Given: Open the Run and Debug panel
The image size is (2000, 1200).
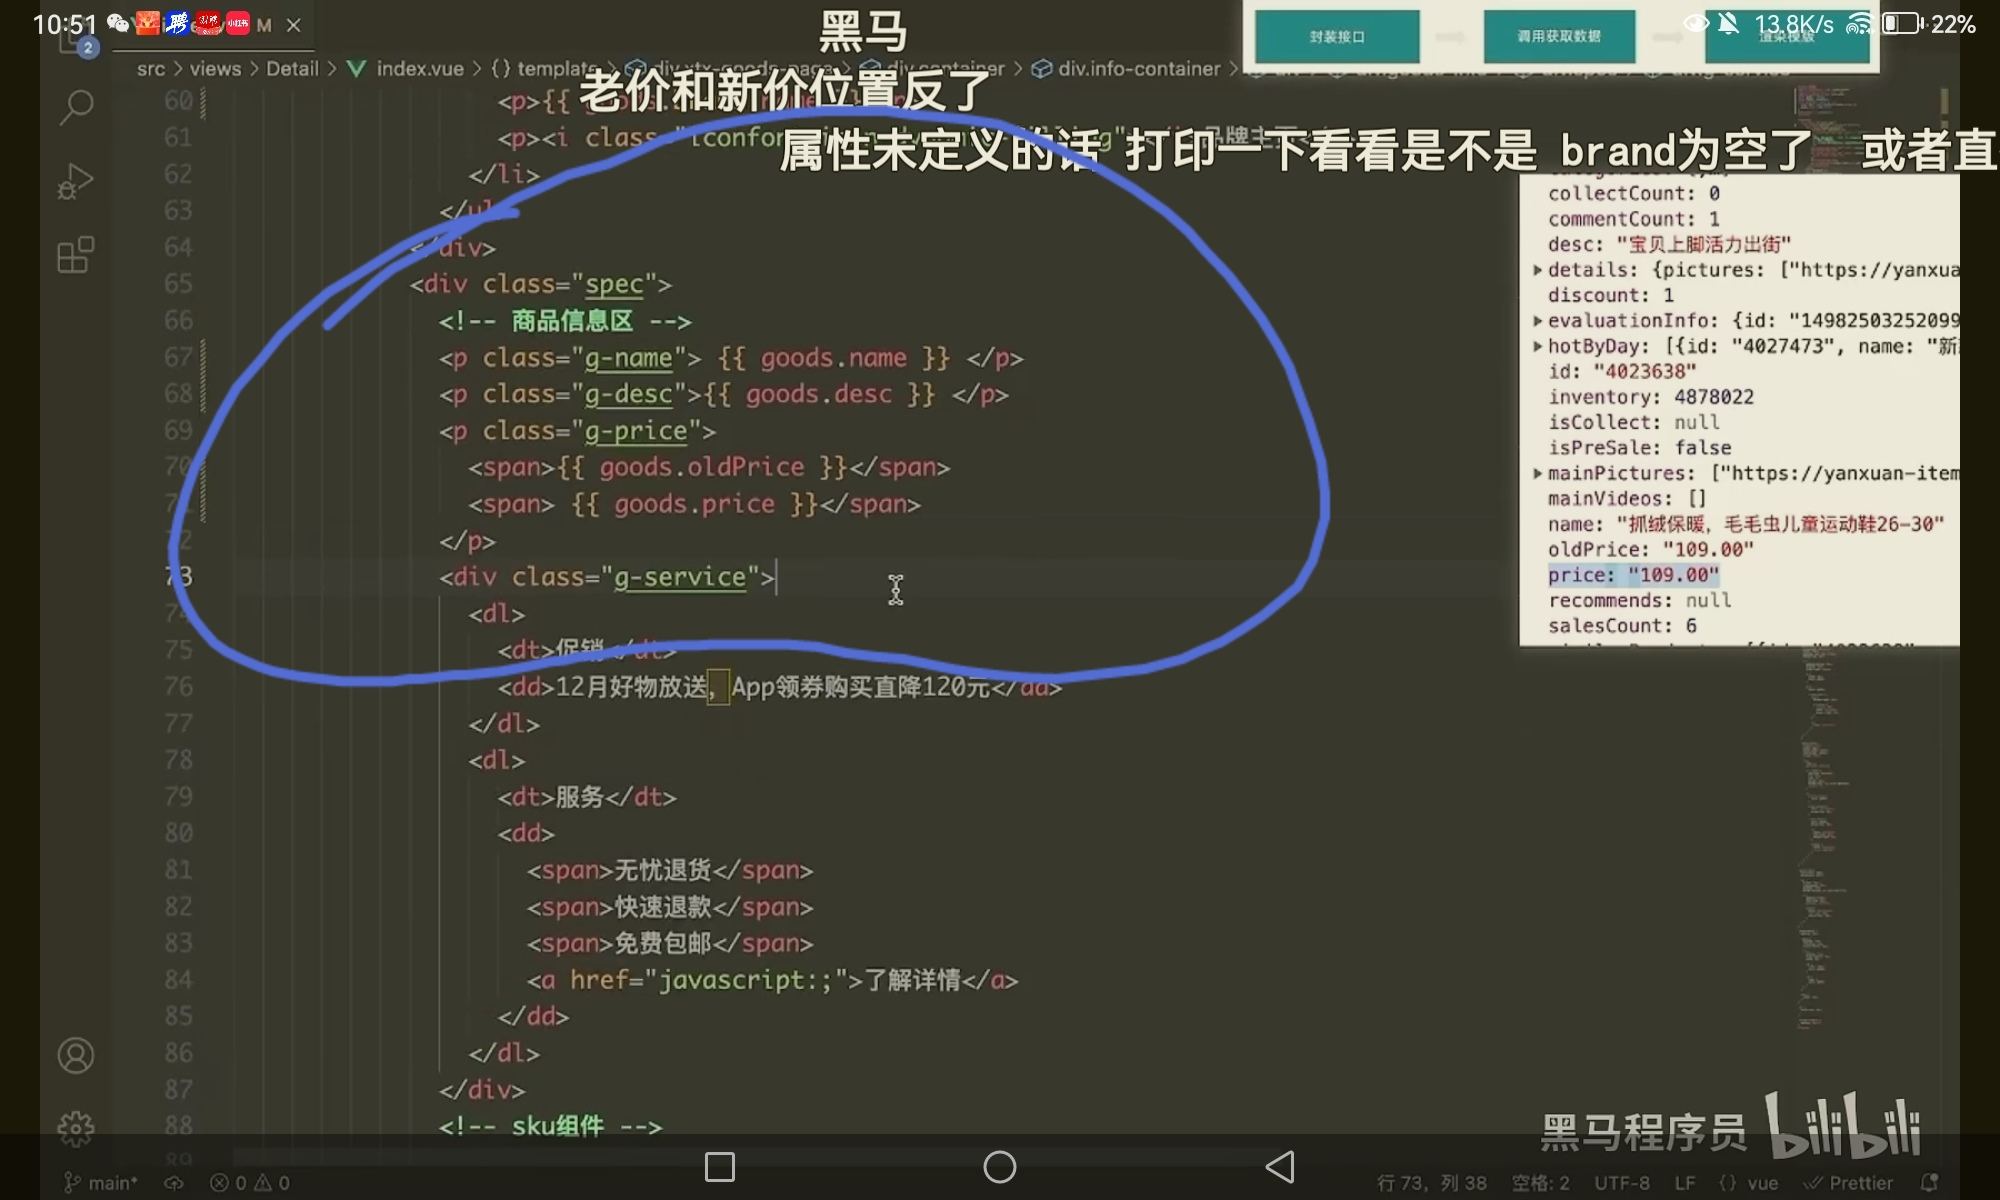Looking at the screenshot, I should click(76, 181).
